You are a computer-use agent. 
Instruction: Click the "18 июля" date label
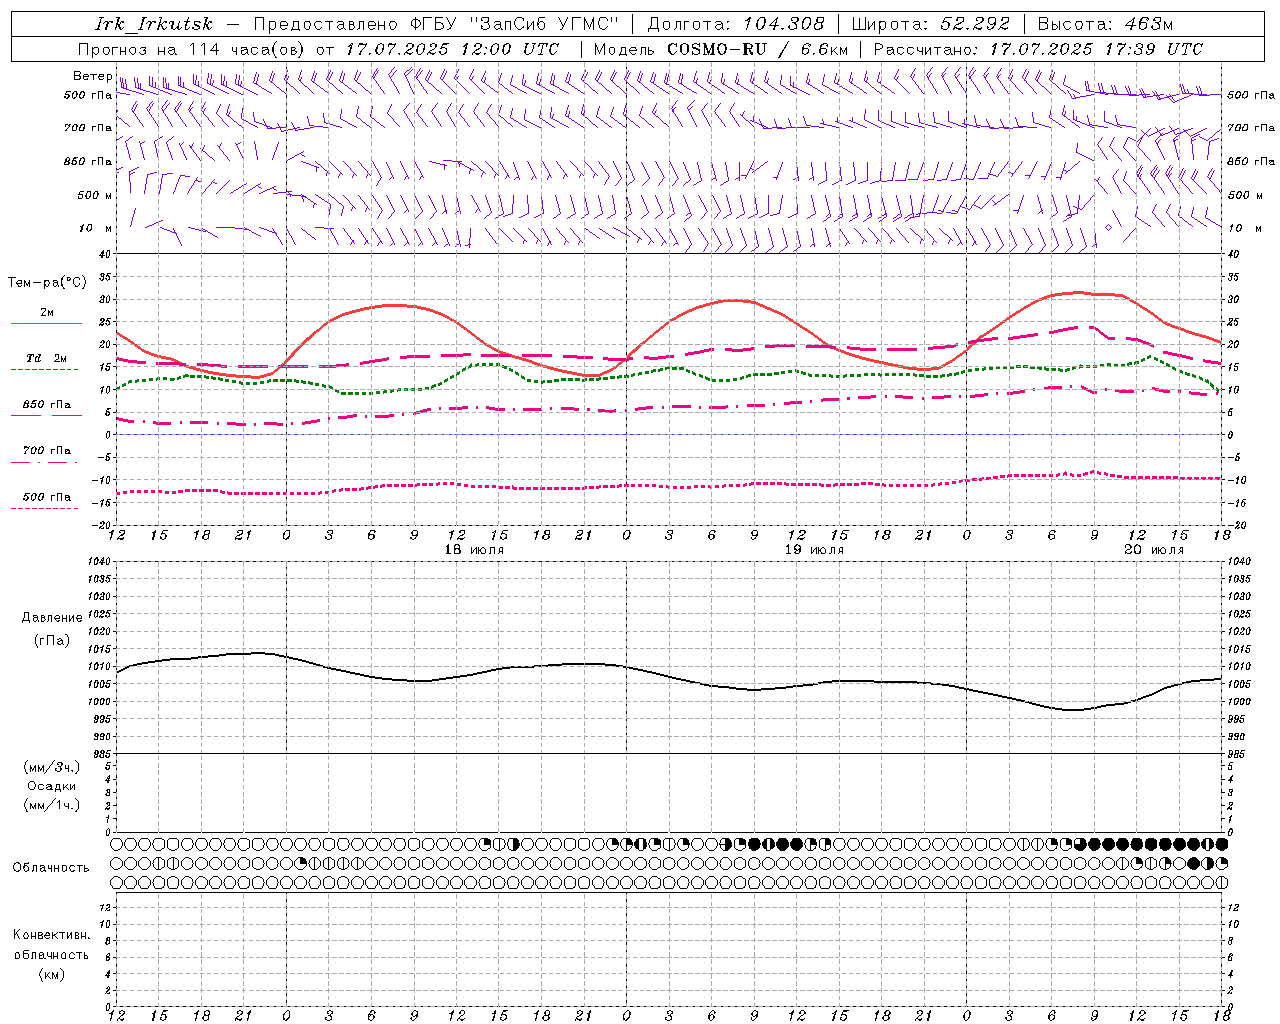pyautogui.click(x=474, y=550)
